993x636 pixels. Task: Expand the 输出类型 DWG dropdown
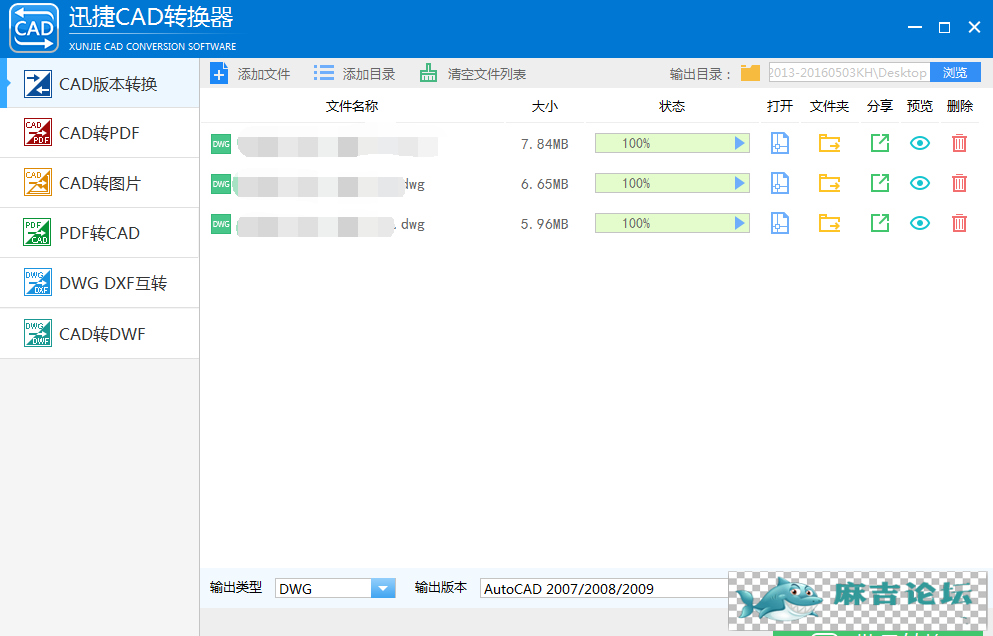pyautogui.click(x=383, y=588)
